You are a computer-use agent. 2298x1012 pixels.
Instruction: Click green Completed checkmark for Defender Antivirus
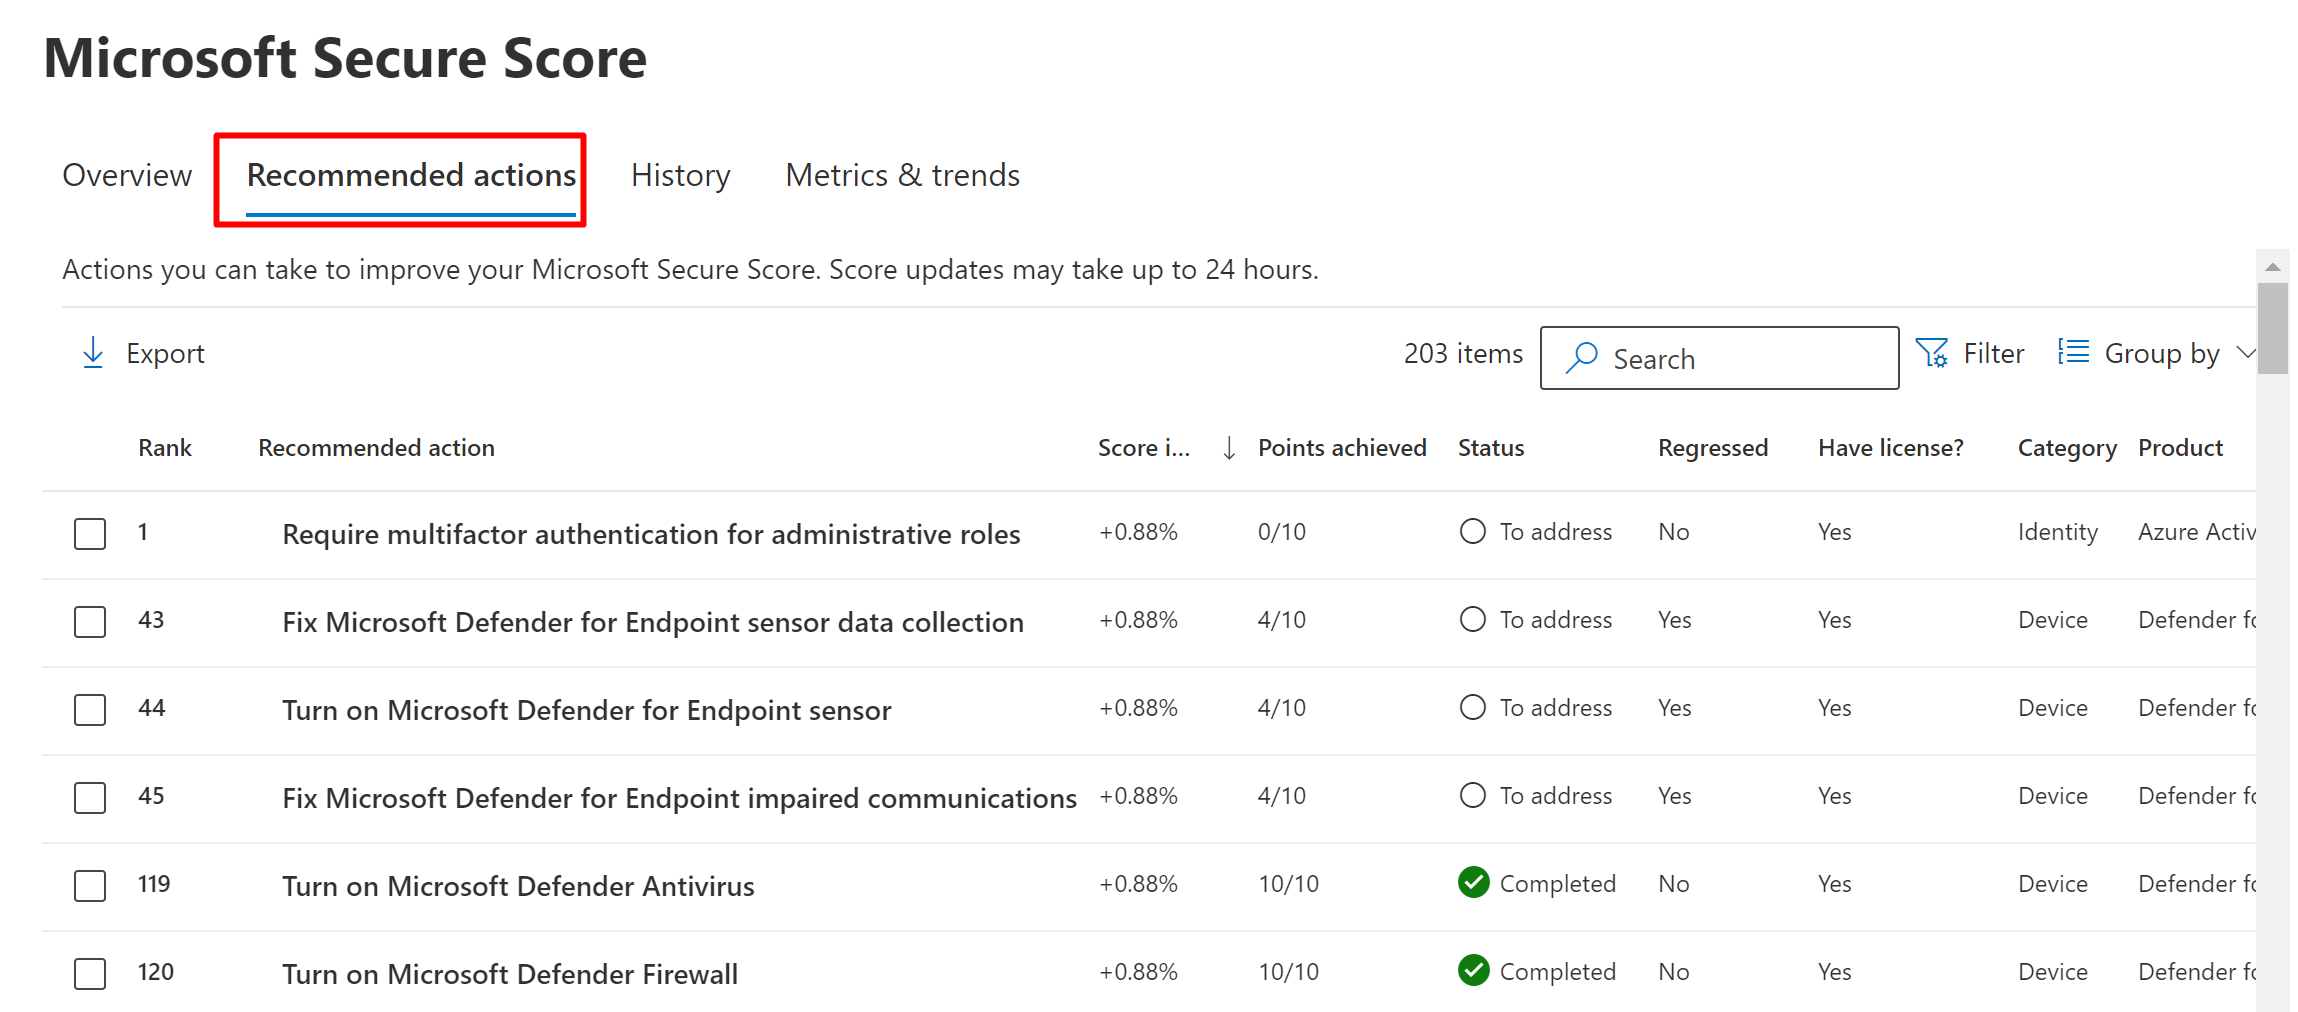coord(1473,883)
